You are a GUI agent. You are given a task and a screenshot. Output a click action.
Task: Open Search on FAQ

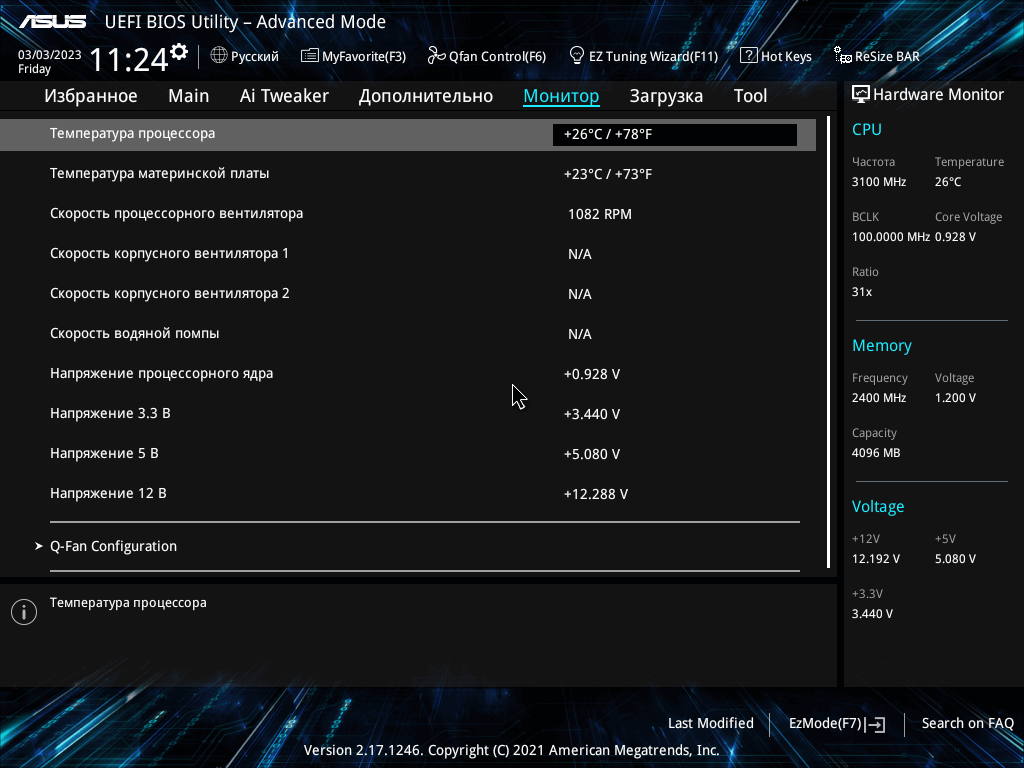tap(968, 724)
